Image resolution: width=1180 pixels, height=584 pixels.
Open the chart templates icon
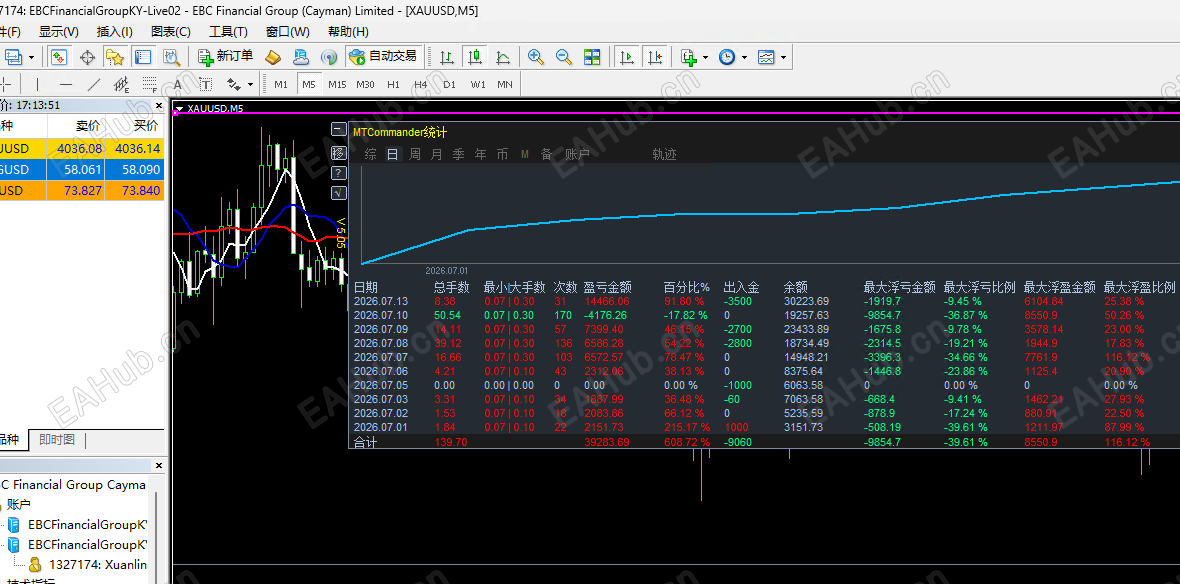[x=766, y=56]
